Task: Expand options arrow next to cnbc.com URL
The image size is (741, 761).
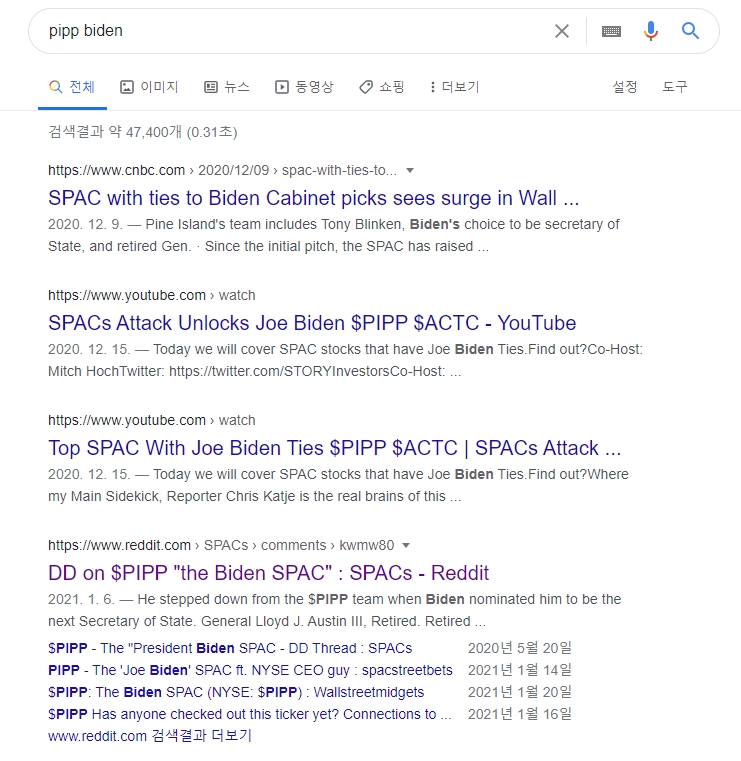Action: pyautogui.click(x=410, y=170)
